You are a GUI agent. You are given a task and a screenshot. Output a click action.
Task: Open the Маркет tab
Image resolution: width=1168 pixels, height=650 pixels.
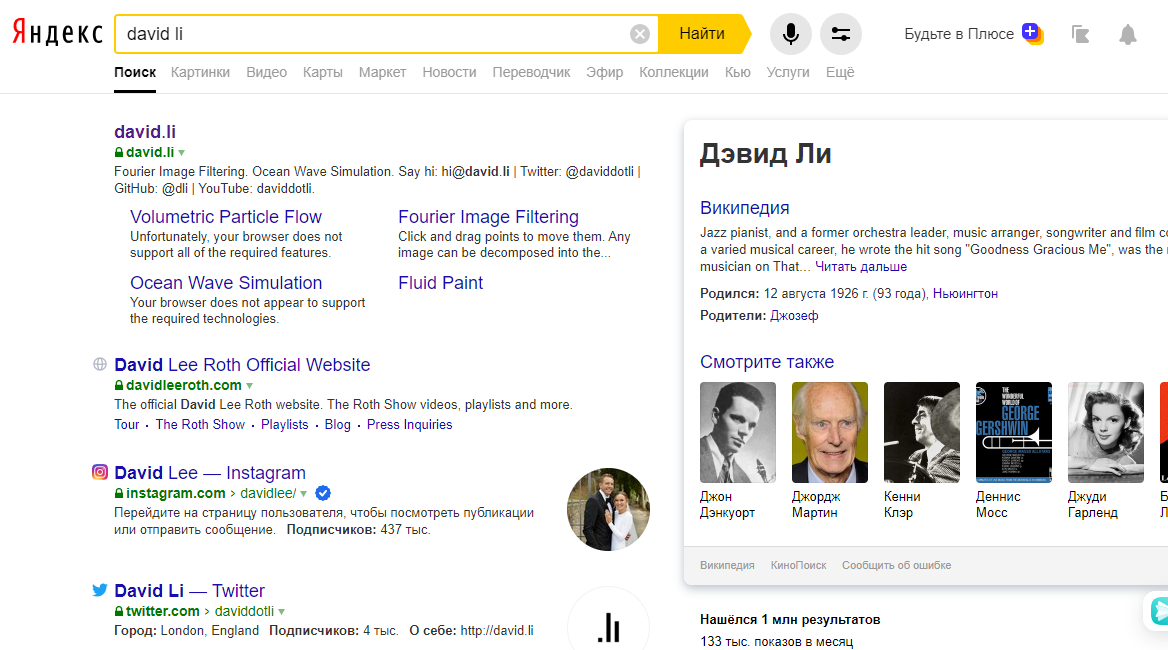(382, 72)
